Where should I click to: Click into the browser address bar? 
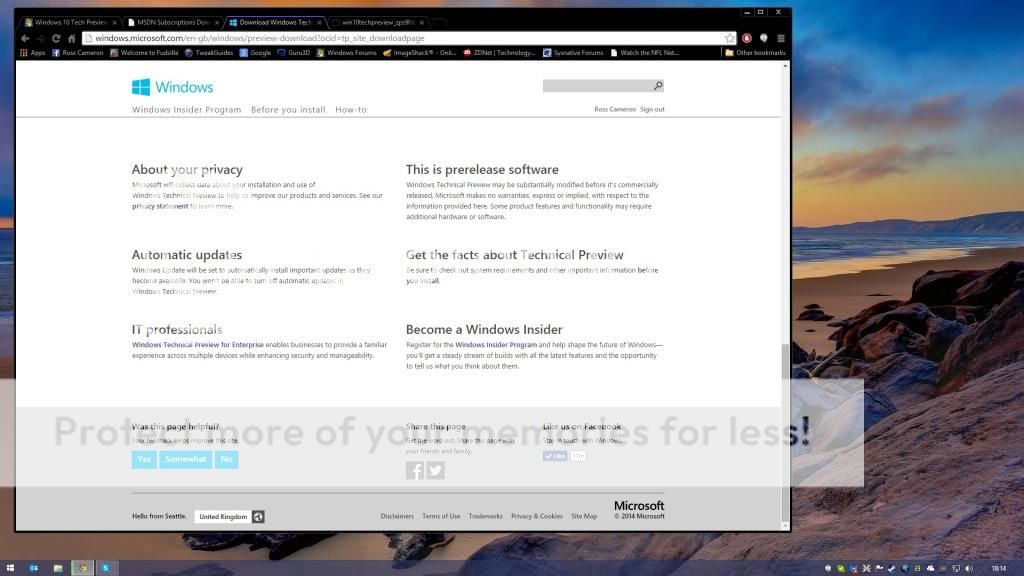pos(400,38)
